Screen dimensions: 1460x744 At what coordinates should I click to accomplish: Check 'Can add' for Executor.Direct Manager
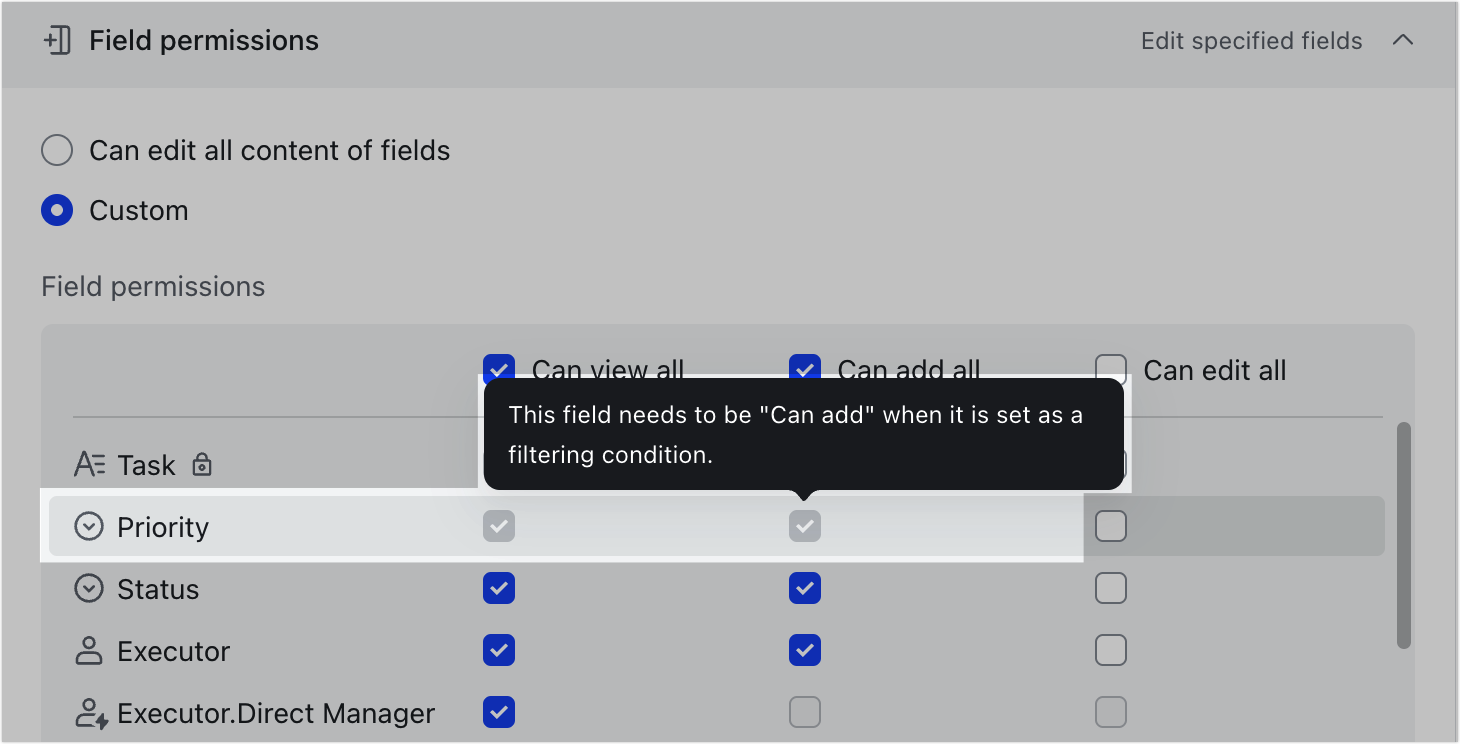pos(805,712)
